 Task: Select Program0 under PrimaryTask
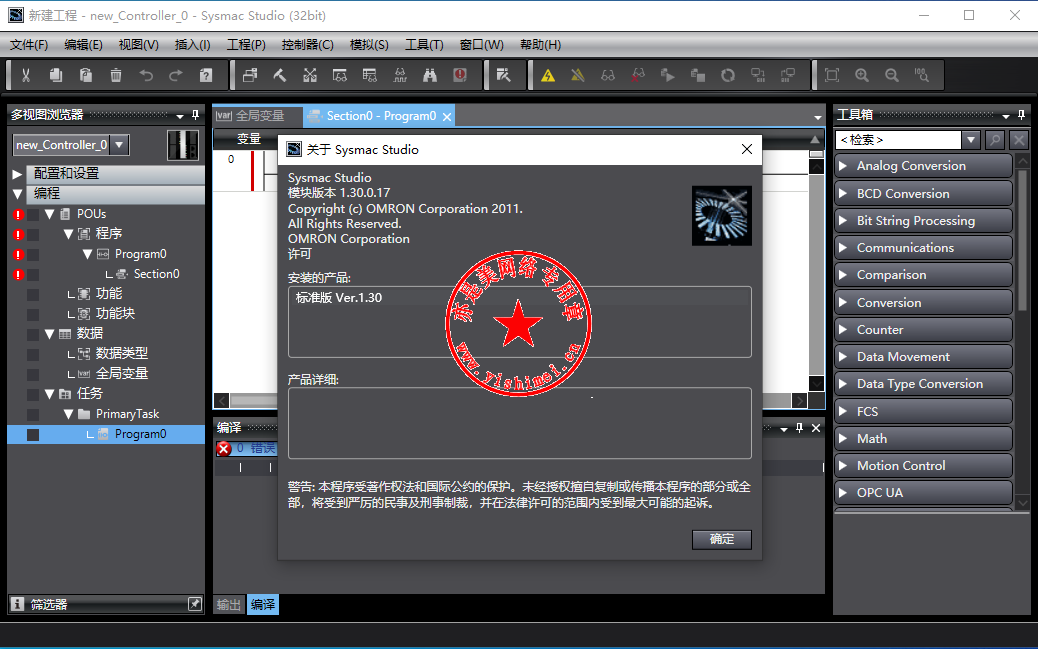click(140, 434)
